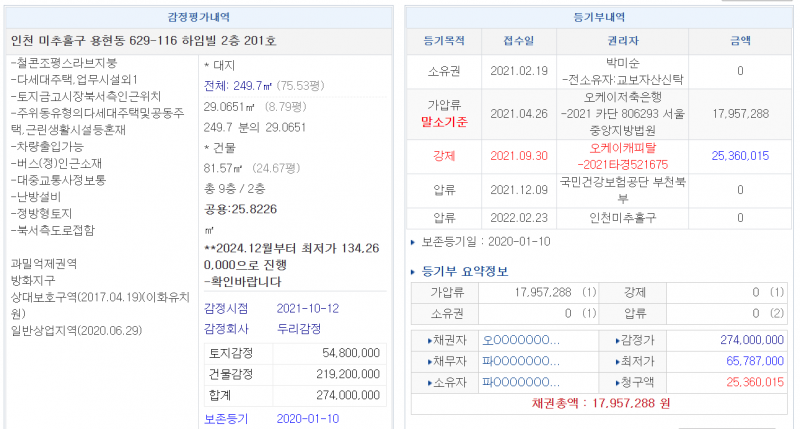Viewport: 800px width, 429px height.
Task: Click the arrow bullet beside 보존등기일
Action: coord(414,242)
